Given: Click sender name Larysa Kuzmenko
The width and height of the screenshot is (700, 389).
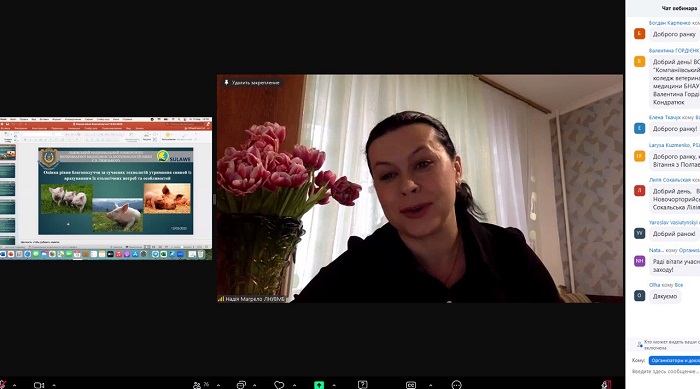Looking at the screenshot, I should pyautogui.click(x=674, y=145).
